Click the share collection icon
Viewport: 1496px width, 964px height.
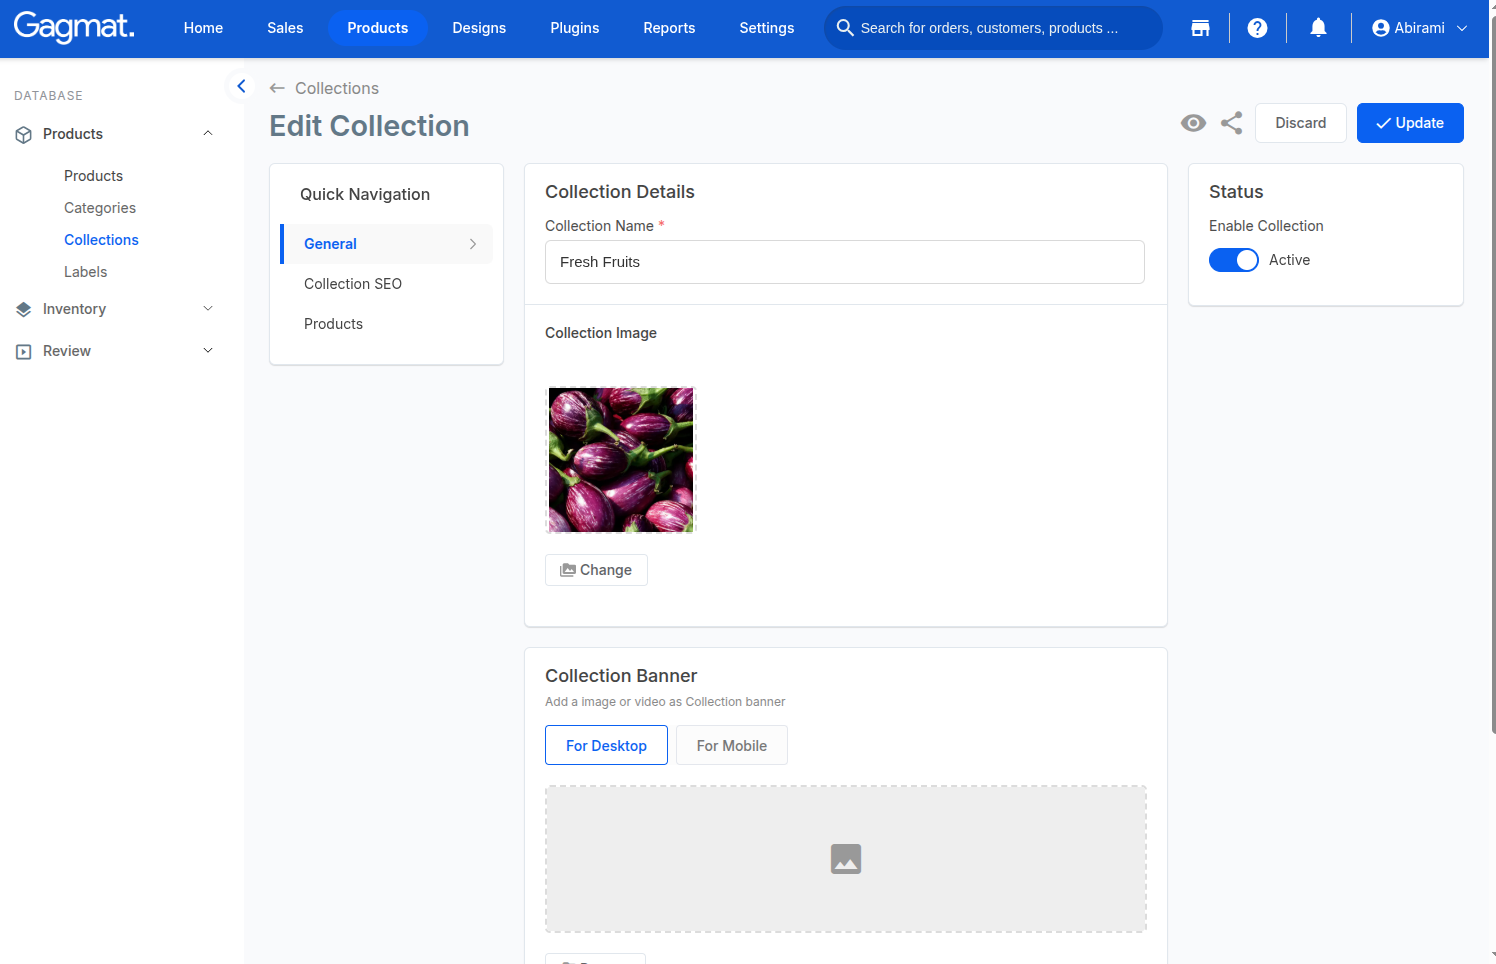pyautogui.click(x=1232, y=123)
